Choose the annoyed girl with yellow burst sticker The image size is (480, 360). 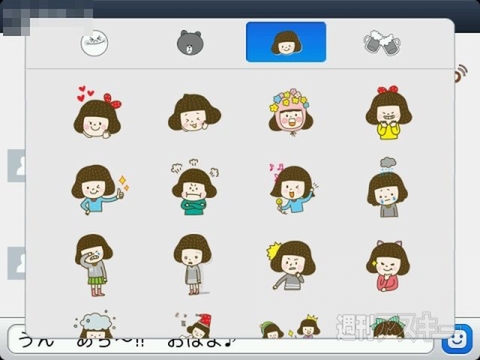[x=291, y=265]
